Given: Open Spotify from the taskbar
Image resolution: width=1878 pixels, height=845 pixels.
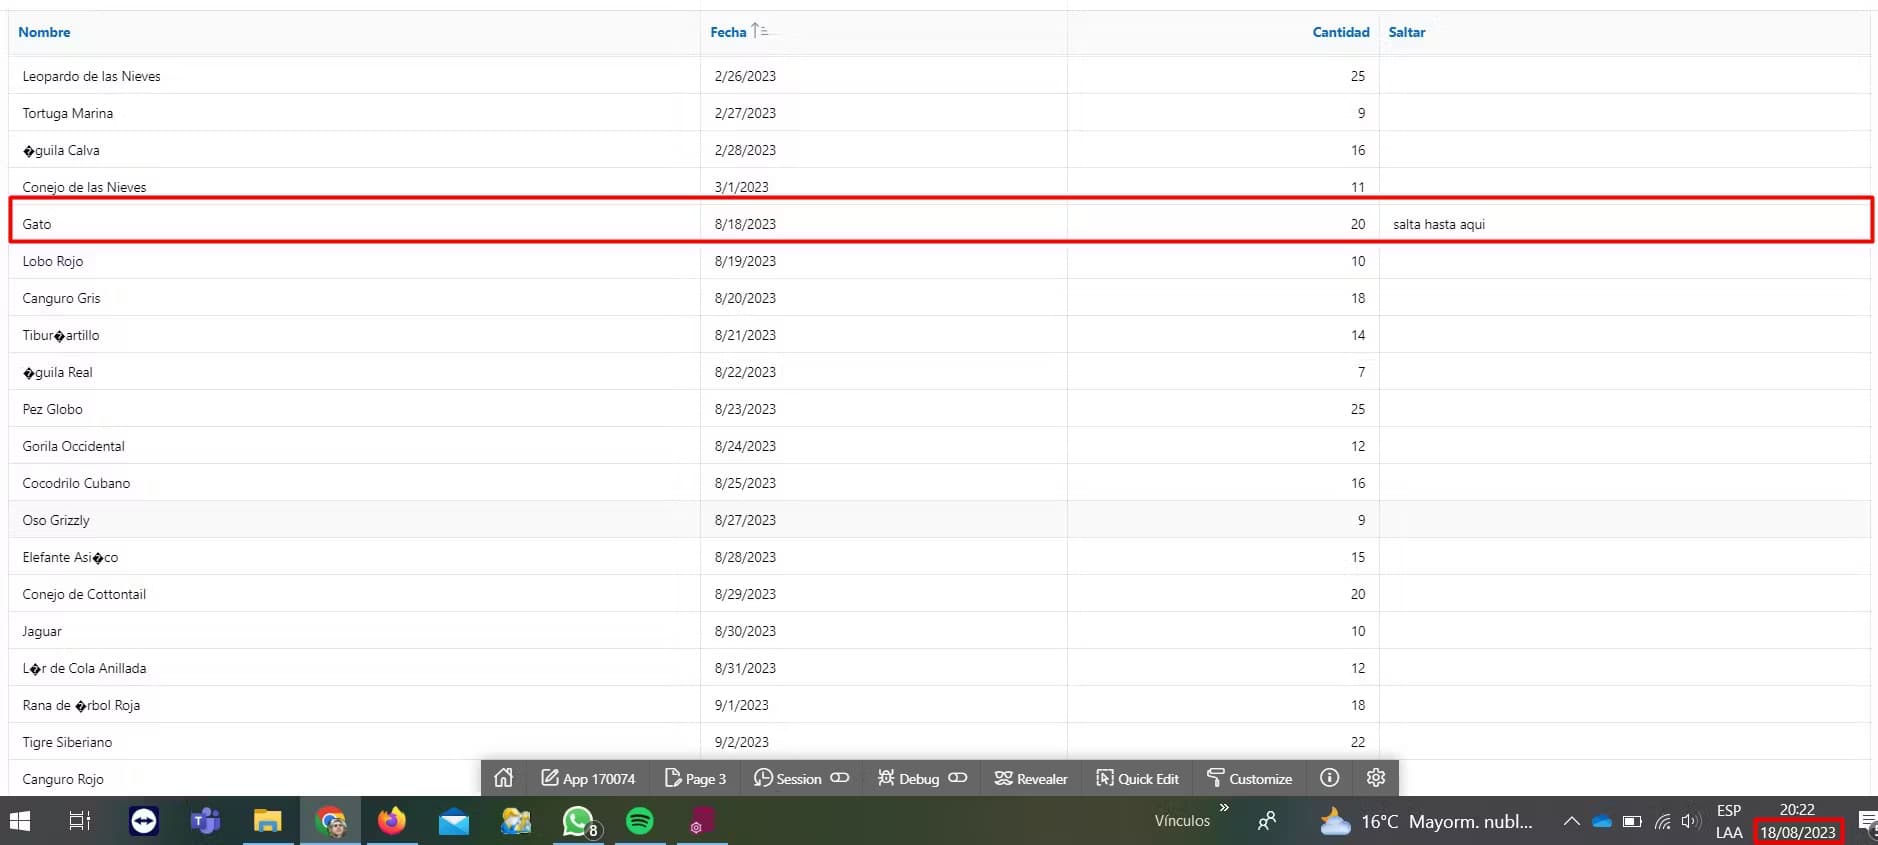Looking at the screenshot, I should [x=639, y=821].
